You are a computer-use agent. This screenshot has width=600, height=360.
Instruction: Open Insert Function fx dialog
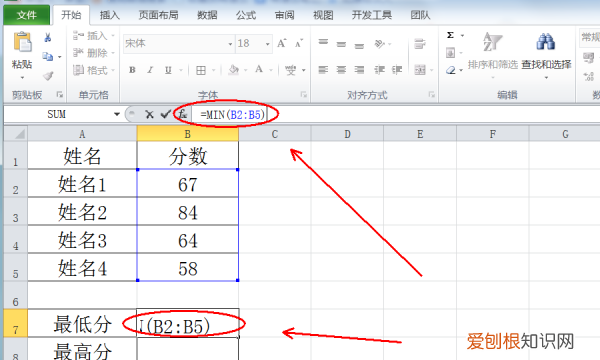click(183, 114)
